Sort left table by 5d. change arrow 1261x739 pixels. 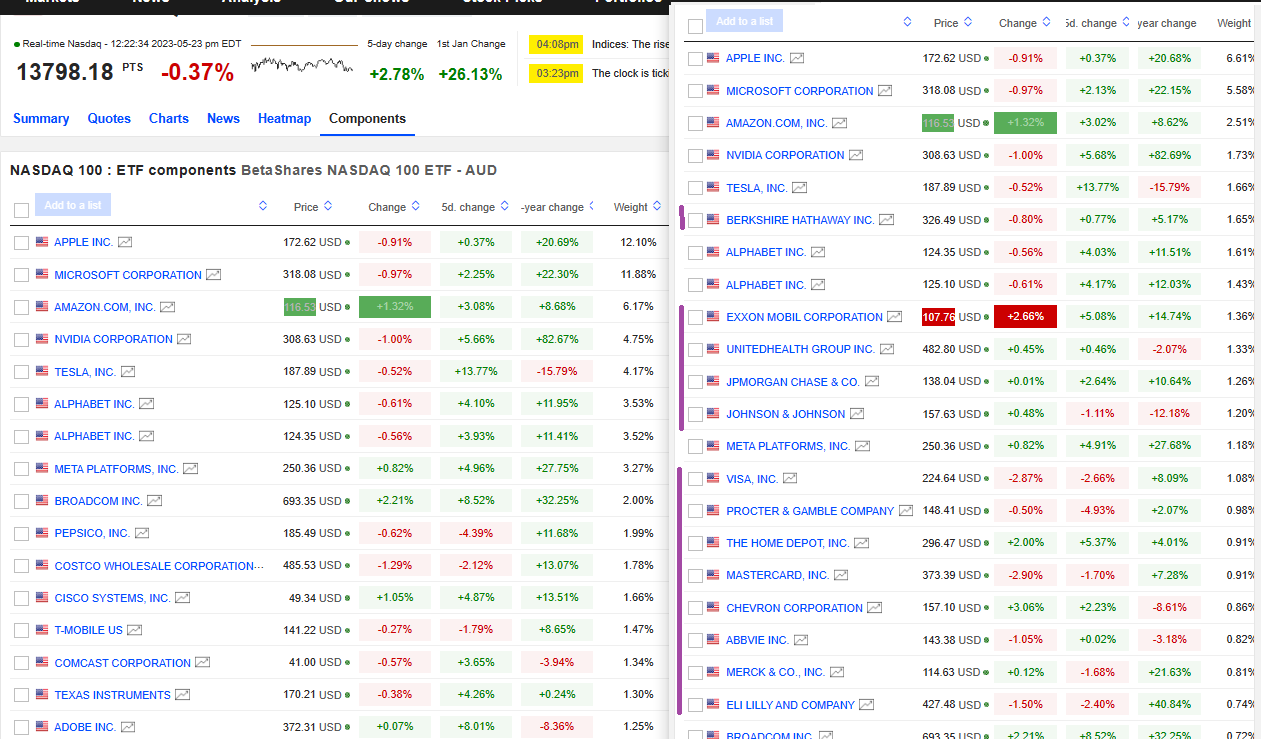(504, 207)
